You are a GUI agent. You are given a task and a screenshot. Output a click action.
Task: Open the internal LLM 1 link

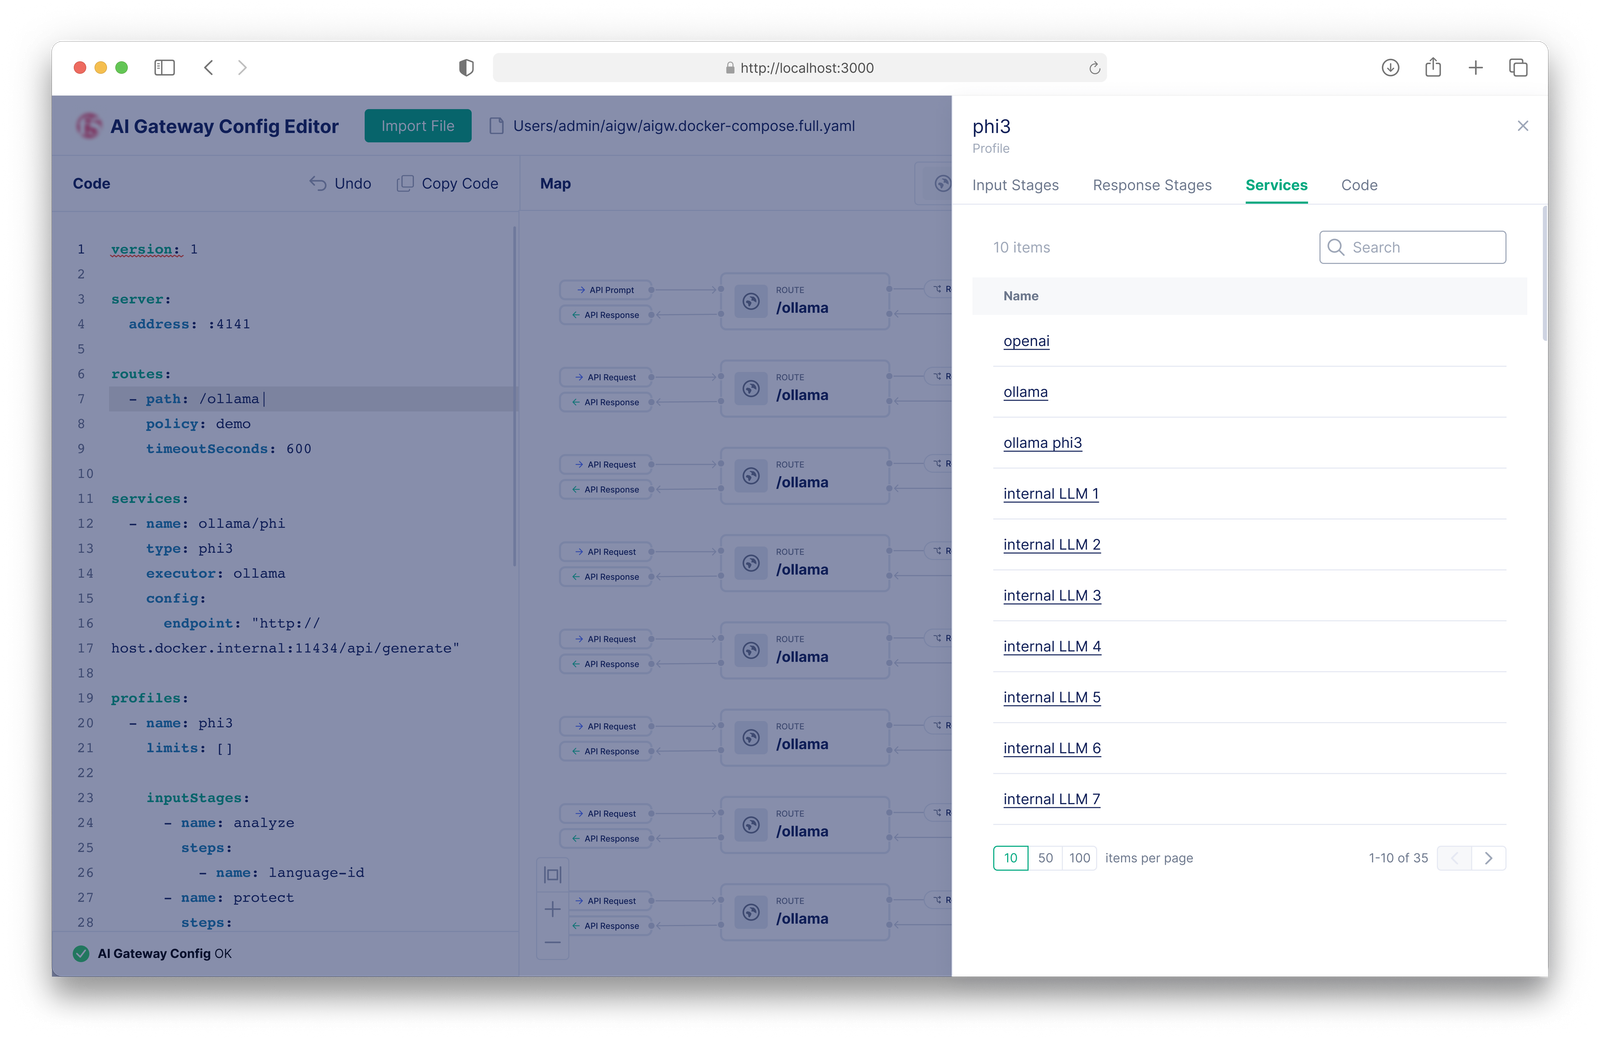(1051, 494)
